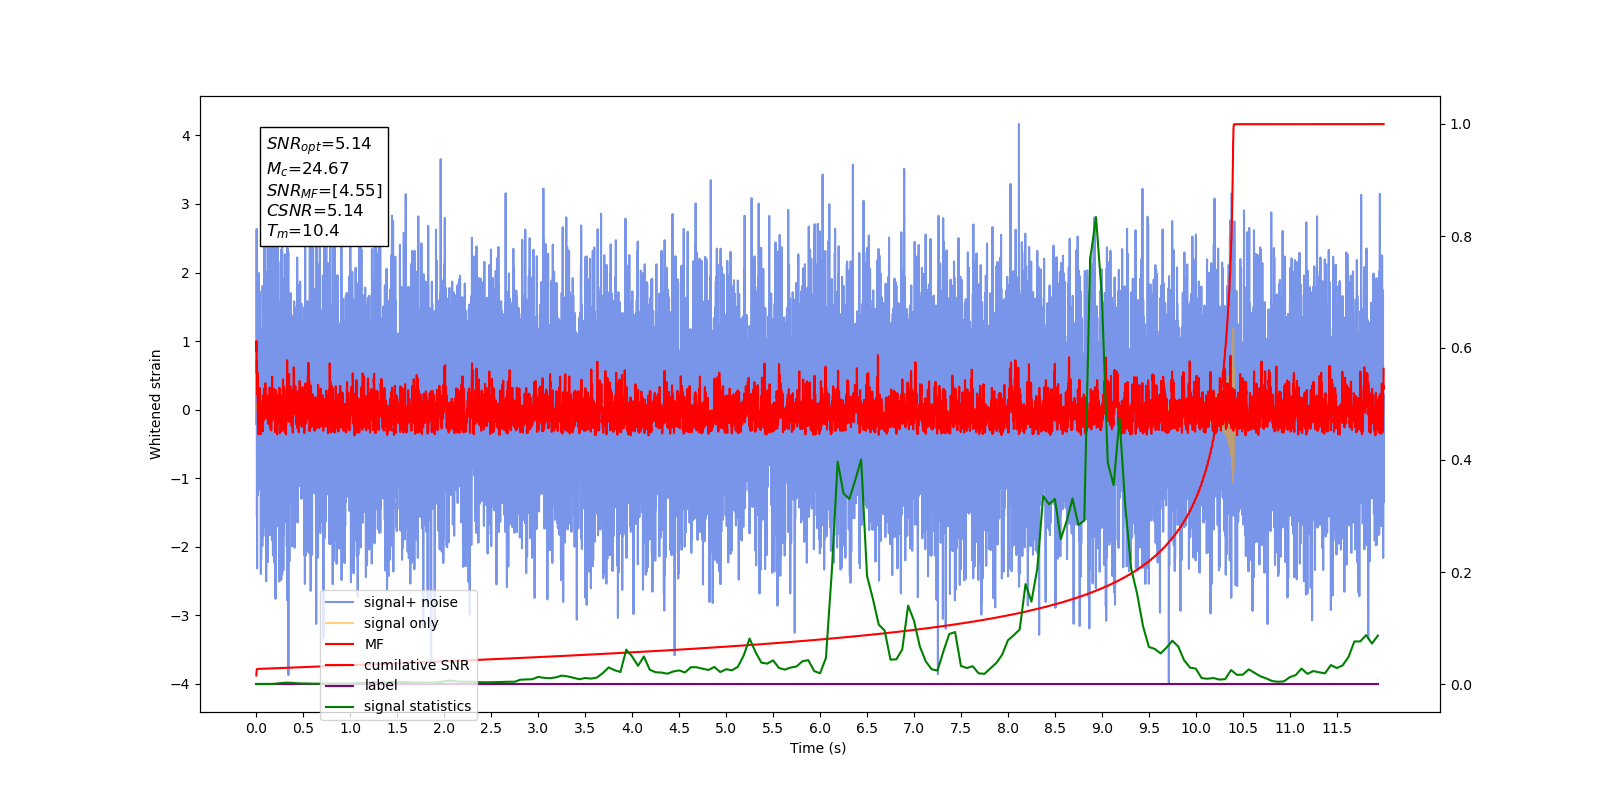Click the 'Time (s)' x-axis label

pos(818,748)
